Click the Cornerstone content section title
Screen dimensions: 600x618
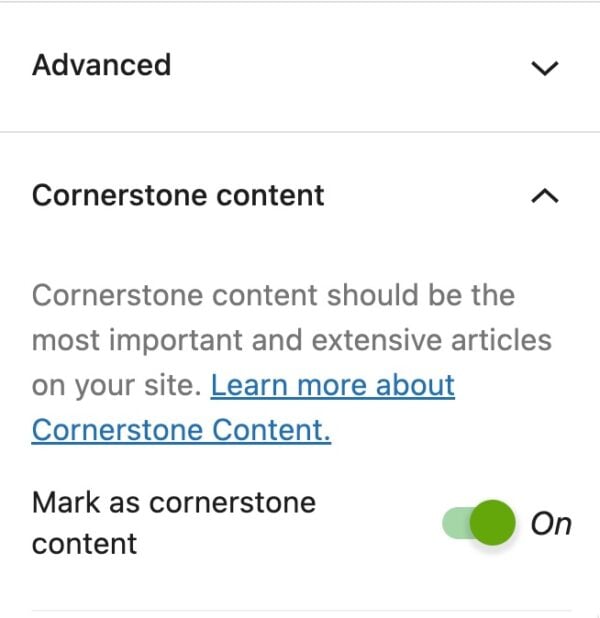(x=178, y=195)
